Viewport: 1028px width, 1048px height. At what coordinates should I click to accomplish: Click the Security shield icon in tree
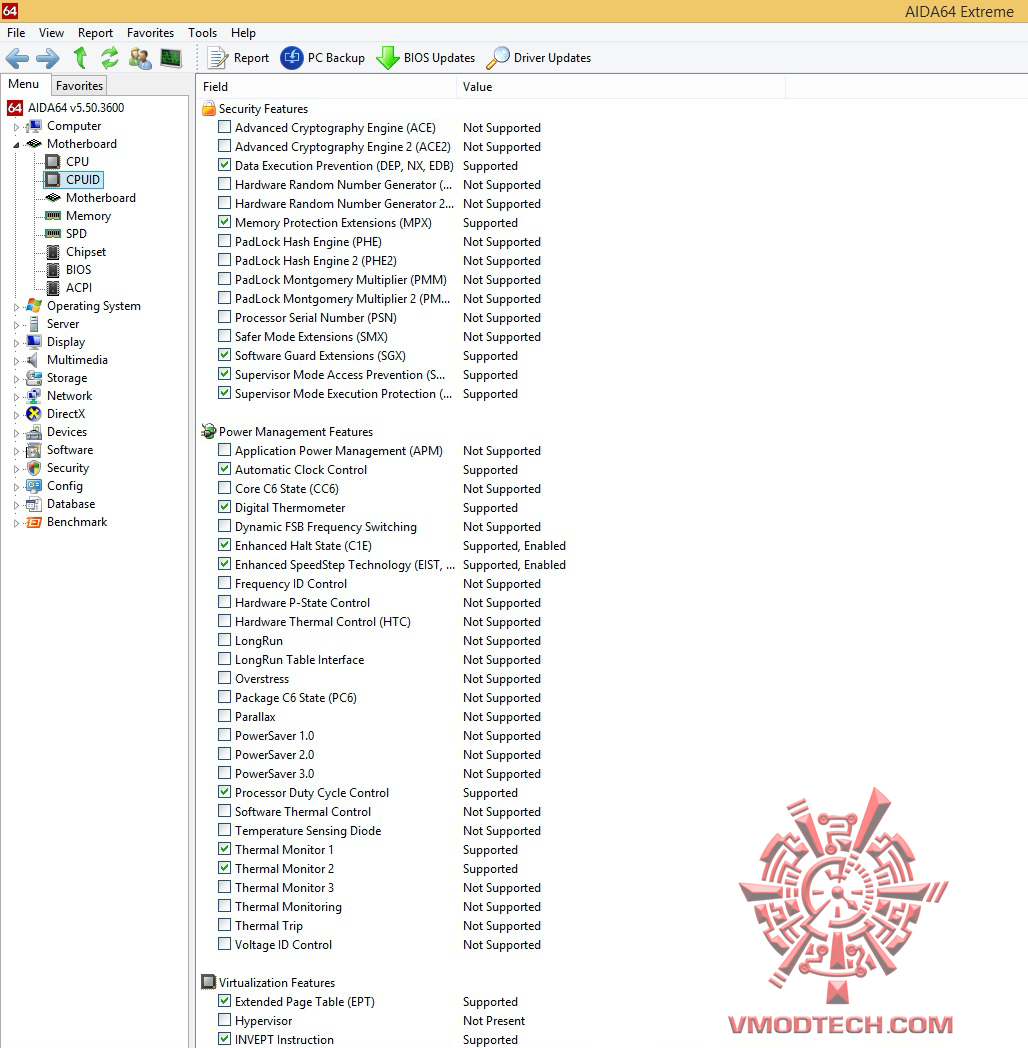click(x=33, y=468)
